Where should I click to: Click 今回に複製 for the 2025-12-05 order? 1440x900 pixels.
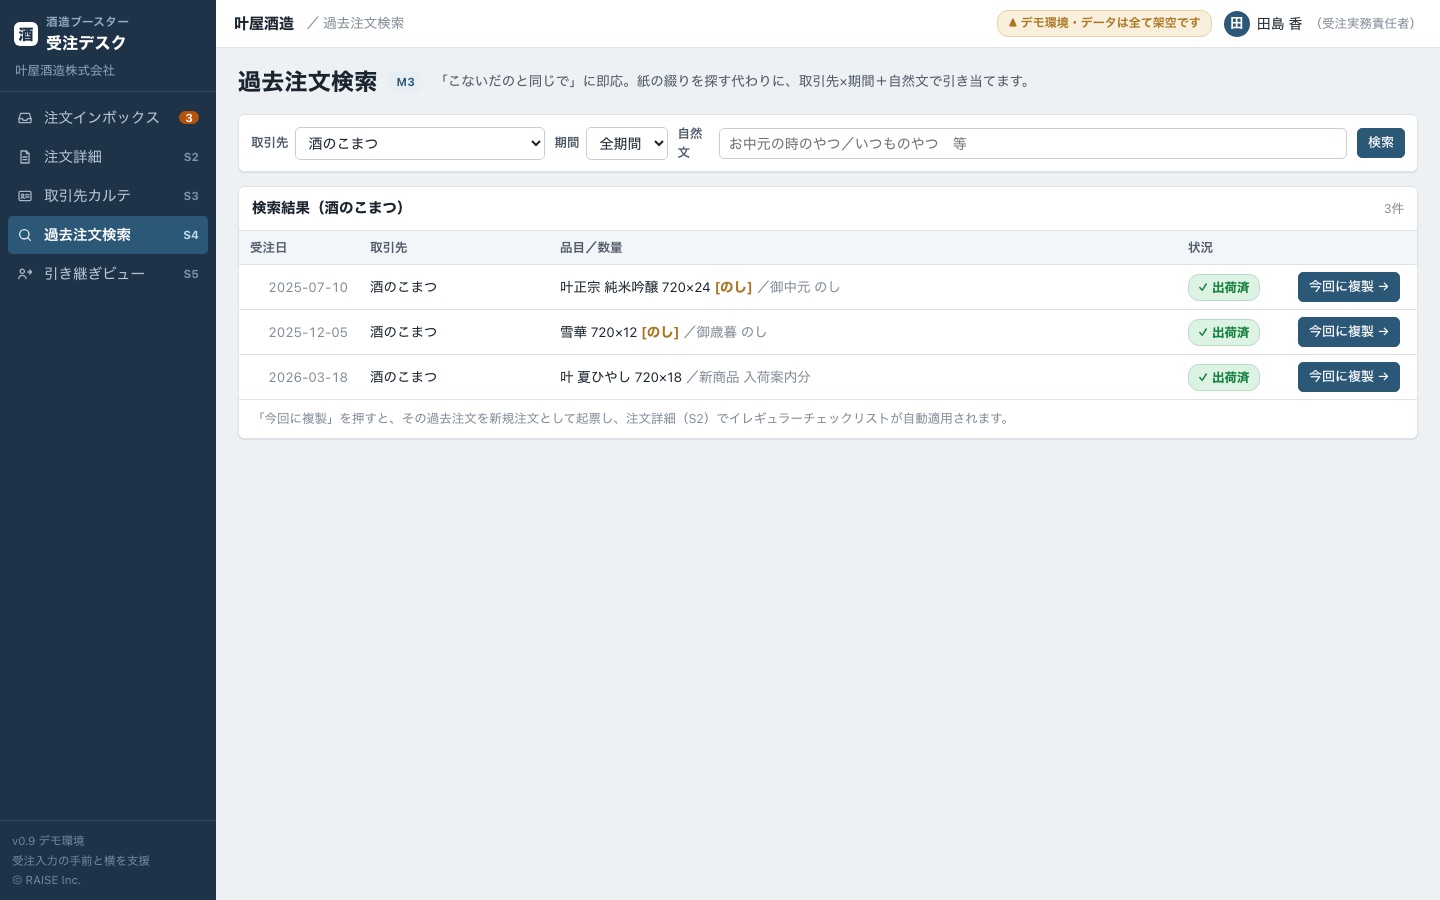[1349, 332]
